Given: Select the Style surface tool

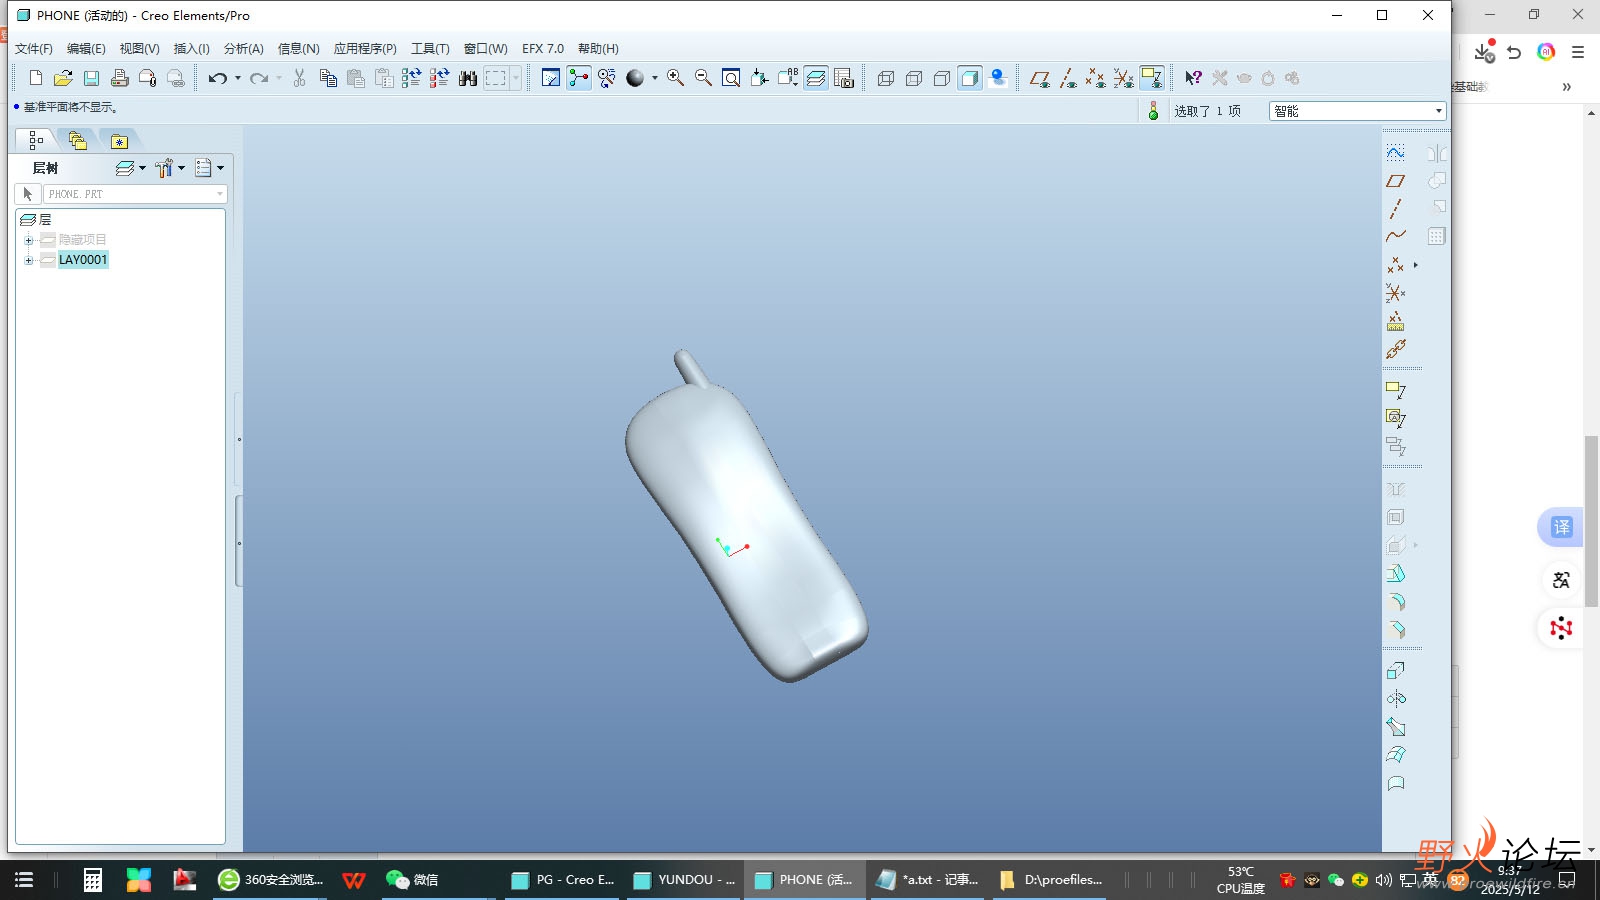Looking at the screenshot, I should (1396, 783).
